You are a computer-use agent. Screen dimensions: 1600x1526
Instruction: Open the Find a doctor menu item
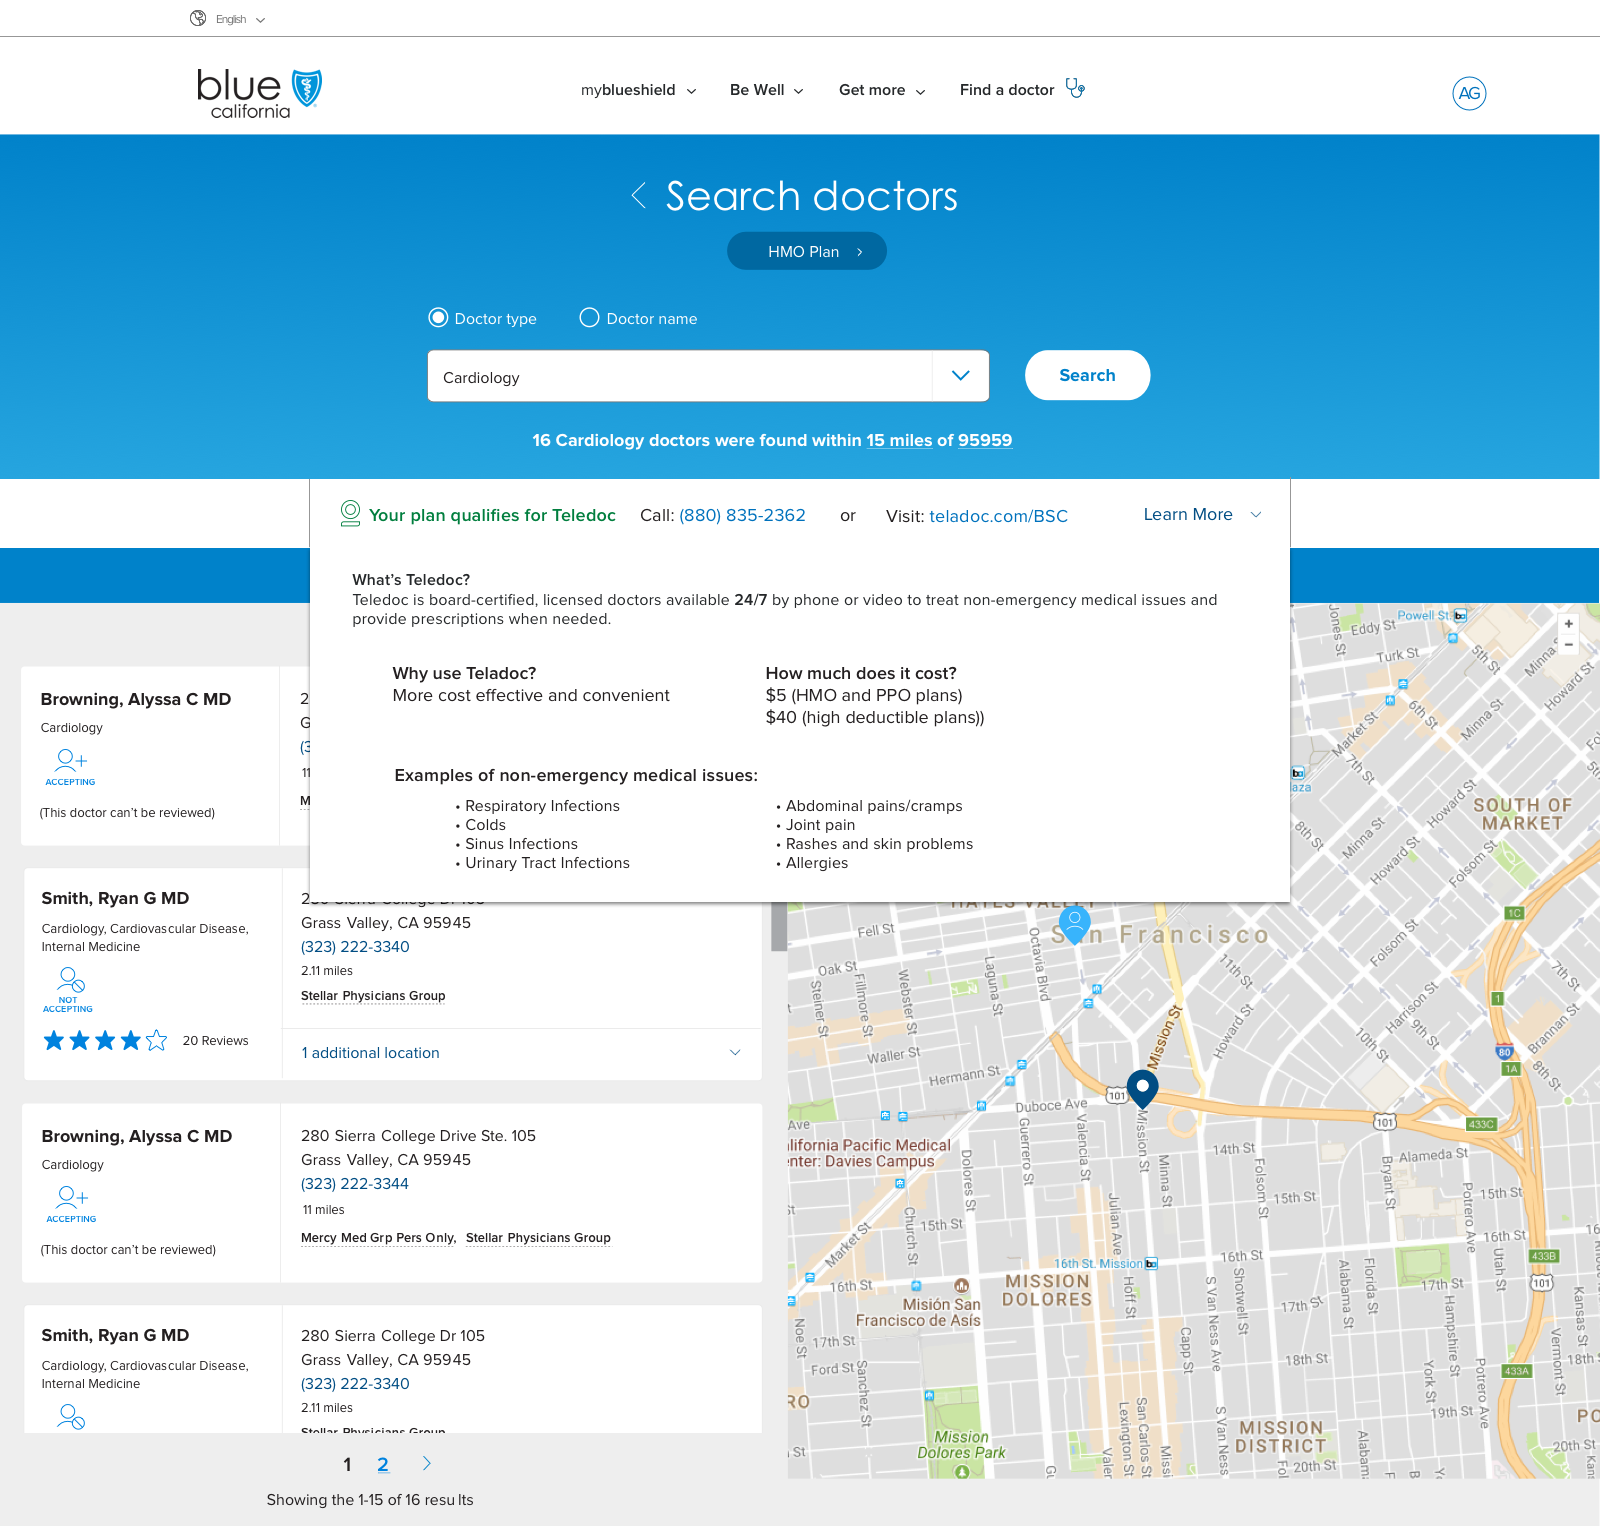[1007, 90]
